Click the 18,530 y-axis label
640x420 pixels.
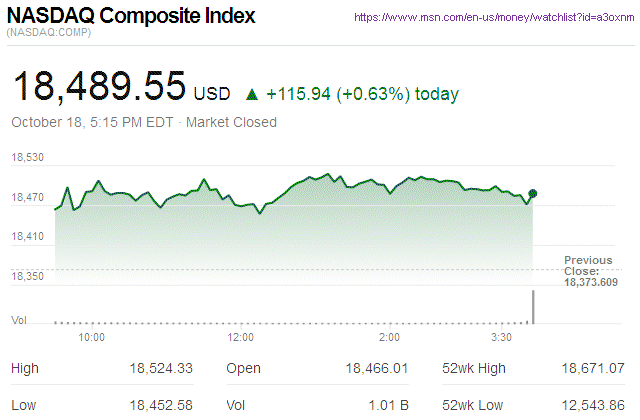[x=28, y=158]
